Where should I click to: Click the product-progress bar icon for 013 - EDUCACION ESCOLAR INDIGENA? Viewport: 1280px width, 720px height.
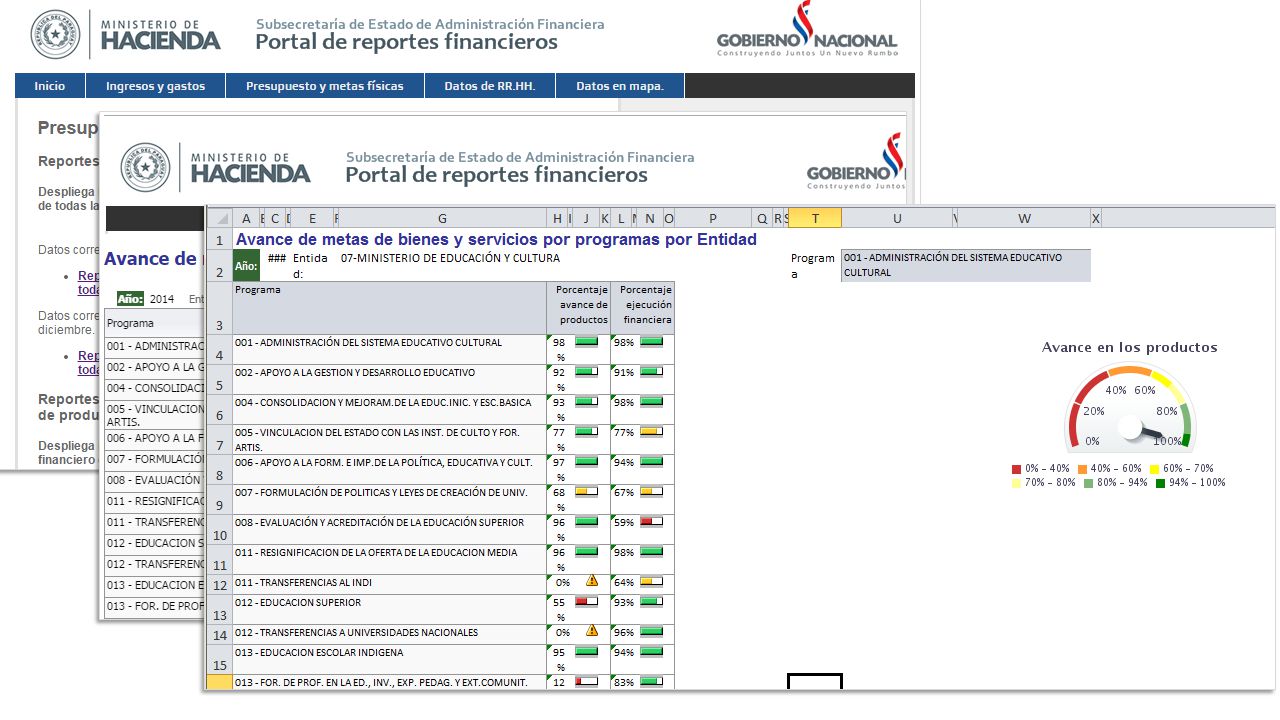586,652
